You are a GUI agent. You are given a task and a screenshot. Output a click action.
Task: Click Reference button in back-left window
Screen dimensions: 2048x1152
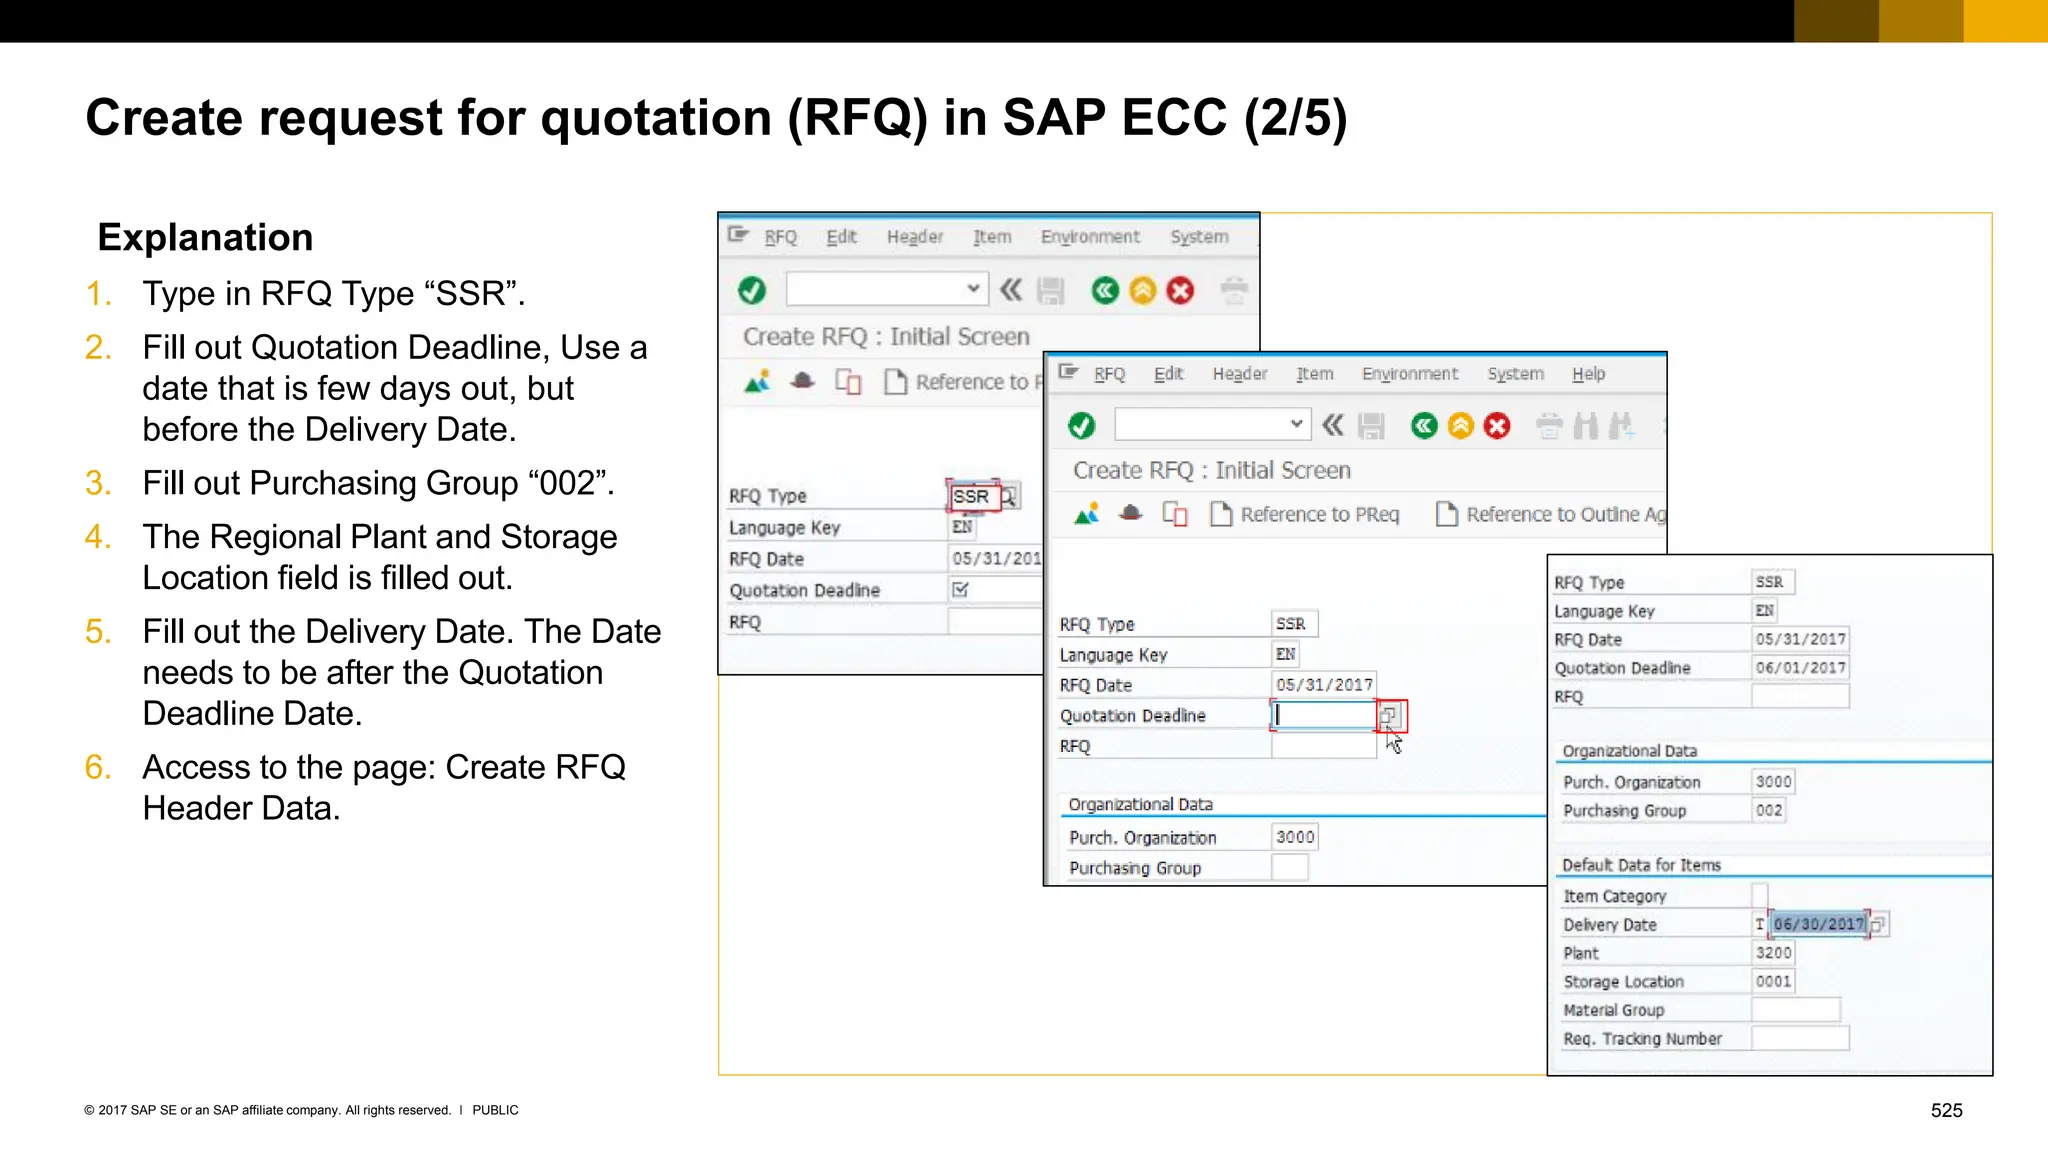click(x=964, y=382)
